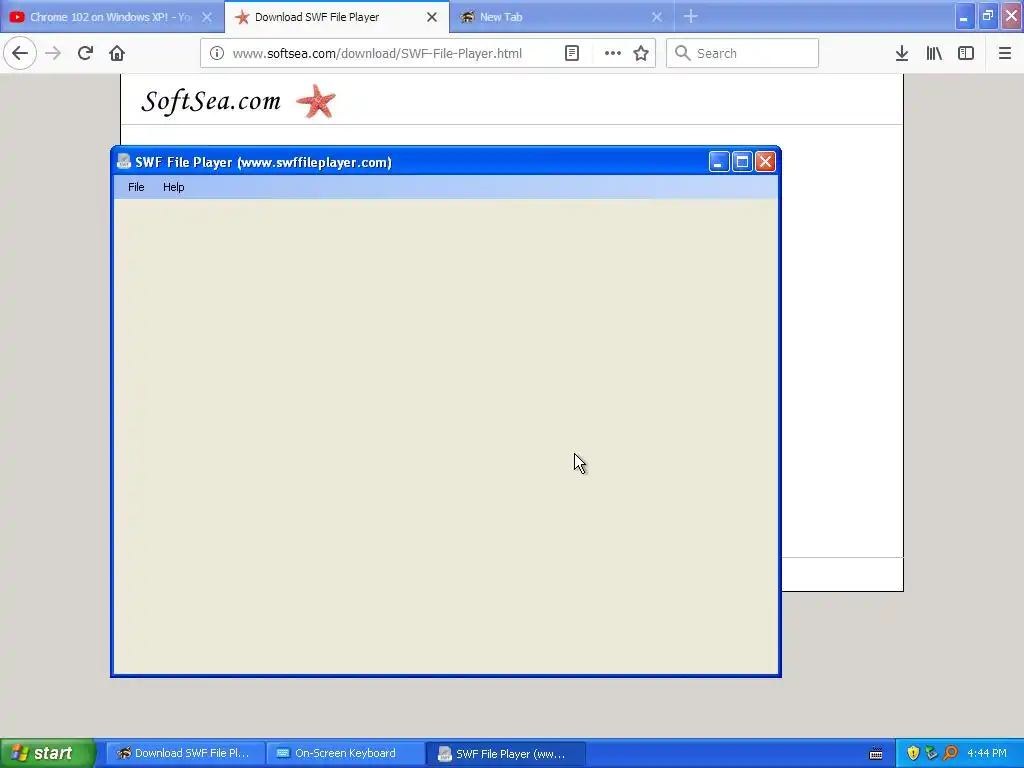Maximize the SWF File Player window
This screenshot has height=768, width=1024.
pos(743,162)
